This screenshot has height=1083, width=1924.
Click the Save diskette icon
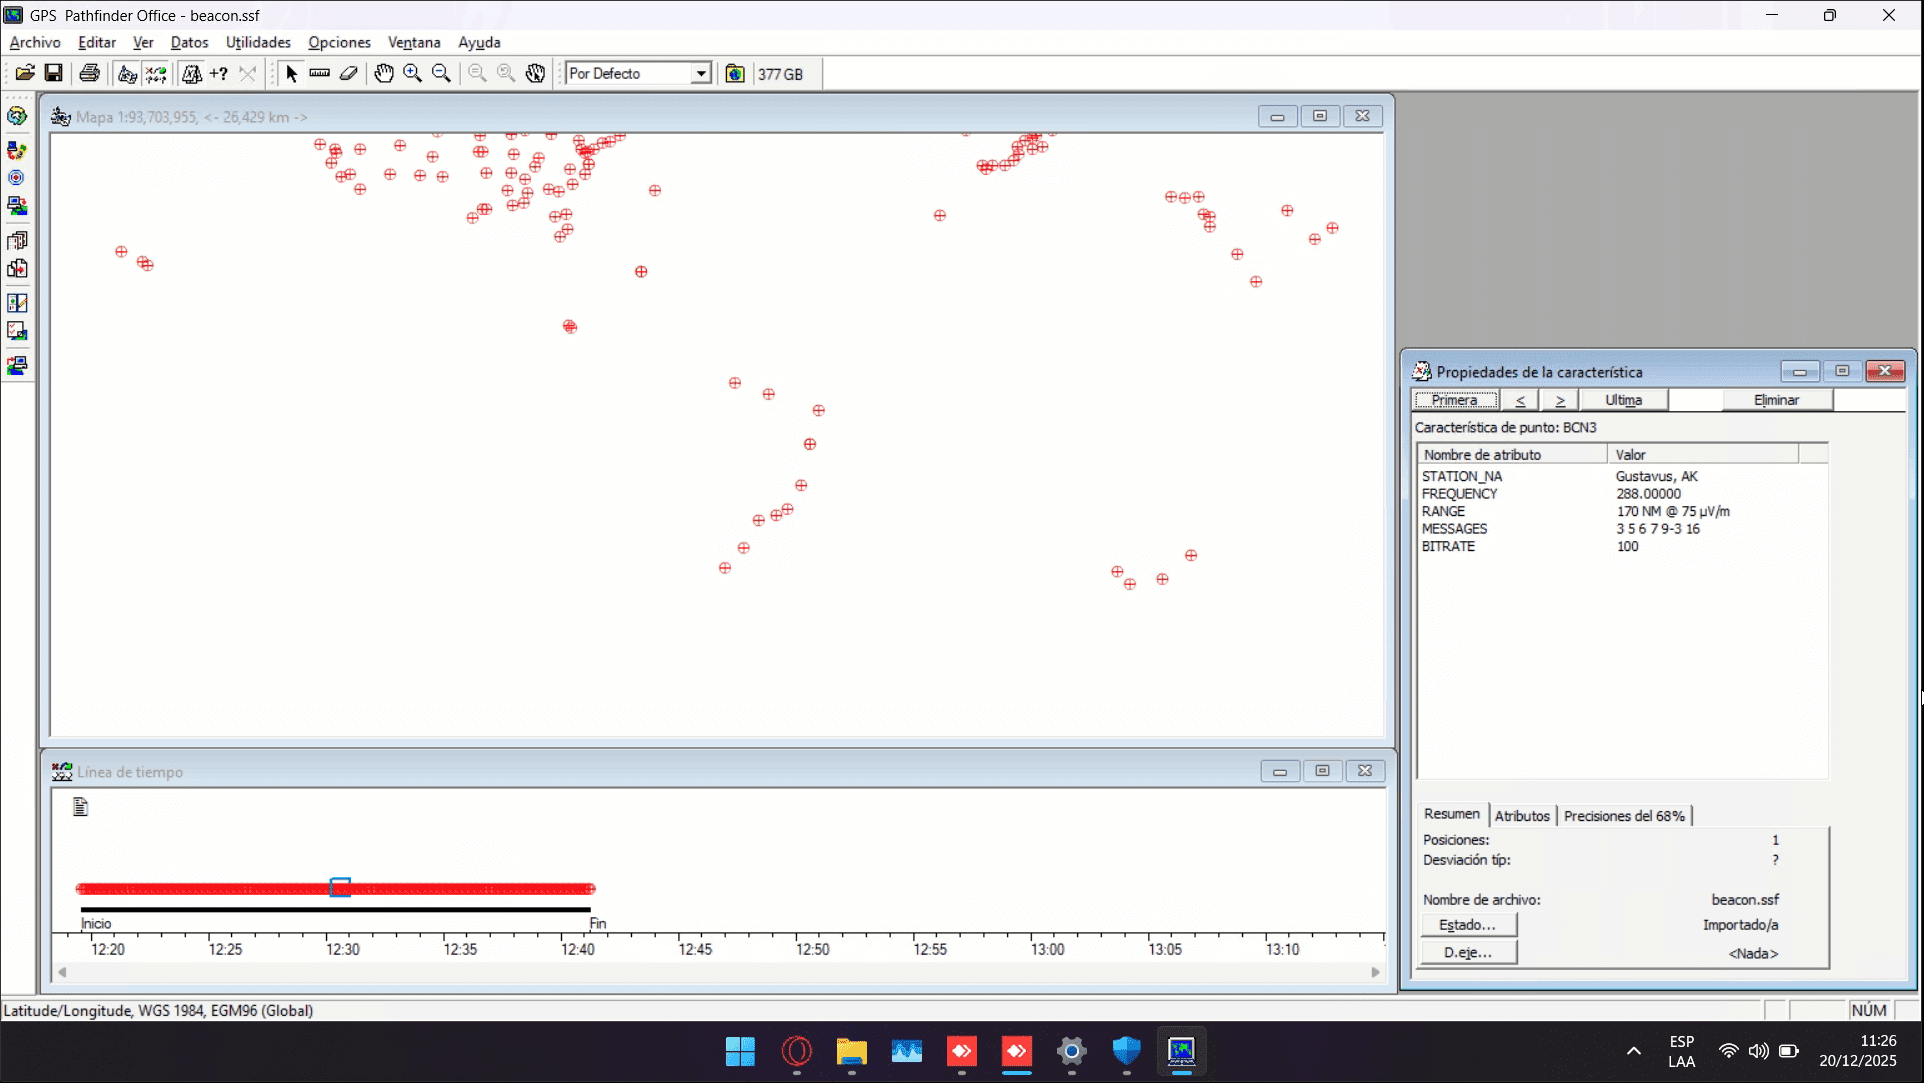tap(54, 73)
